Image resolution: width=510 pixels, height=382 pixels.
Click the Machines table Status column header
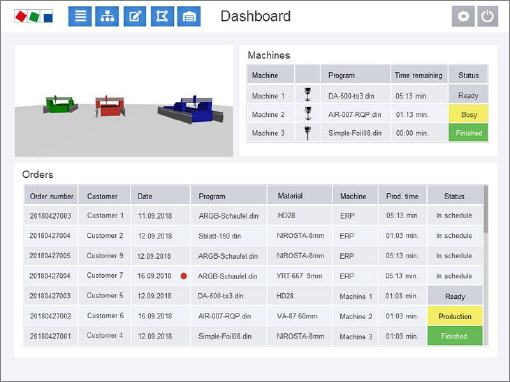468,75
